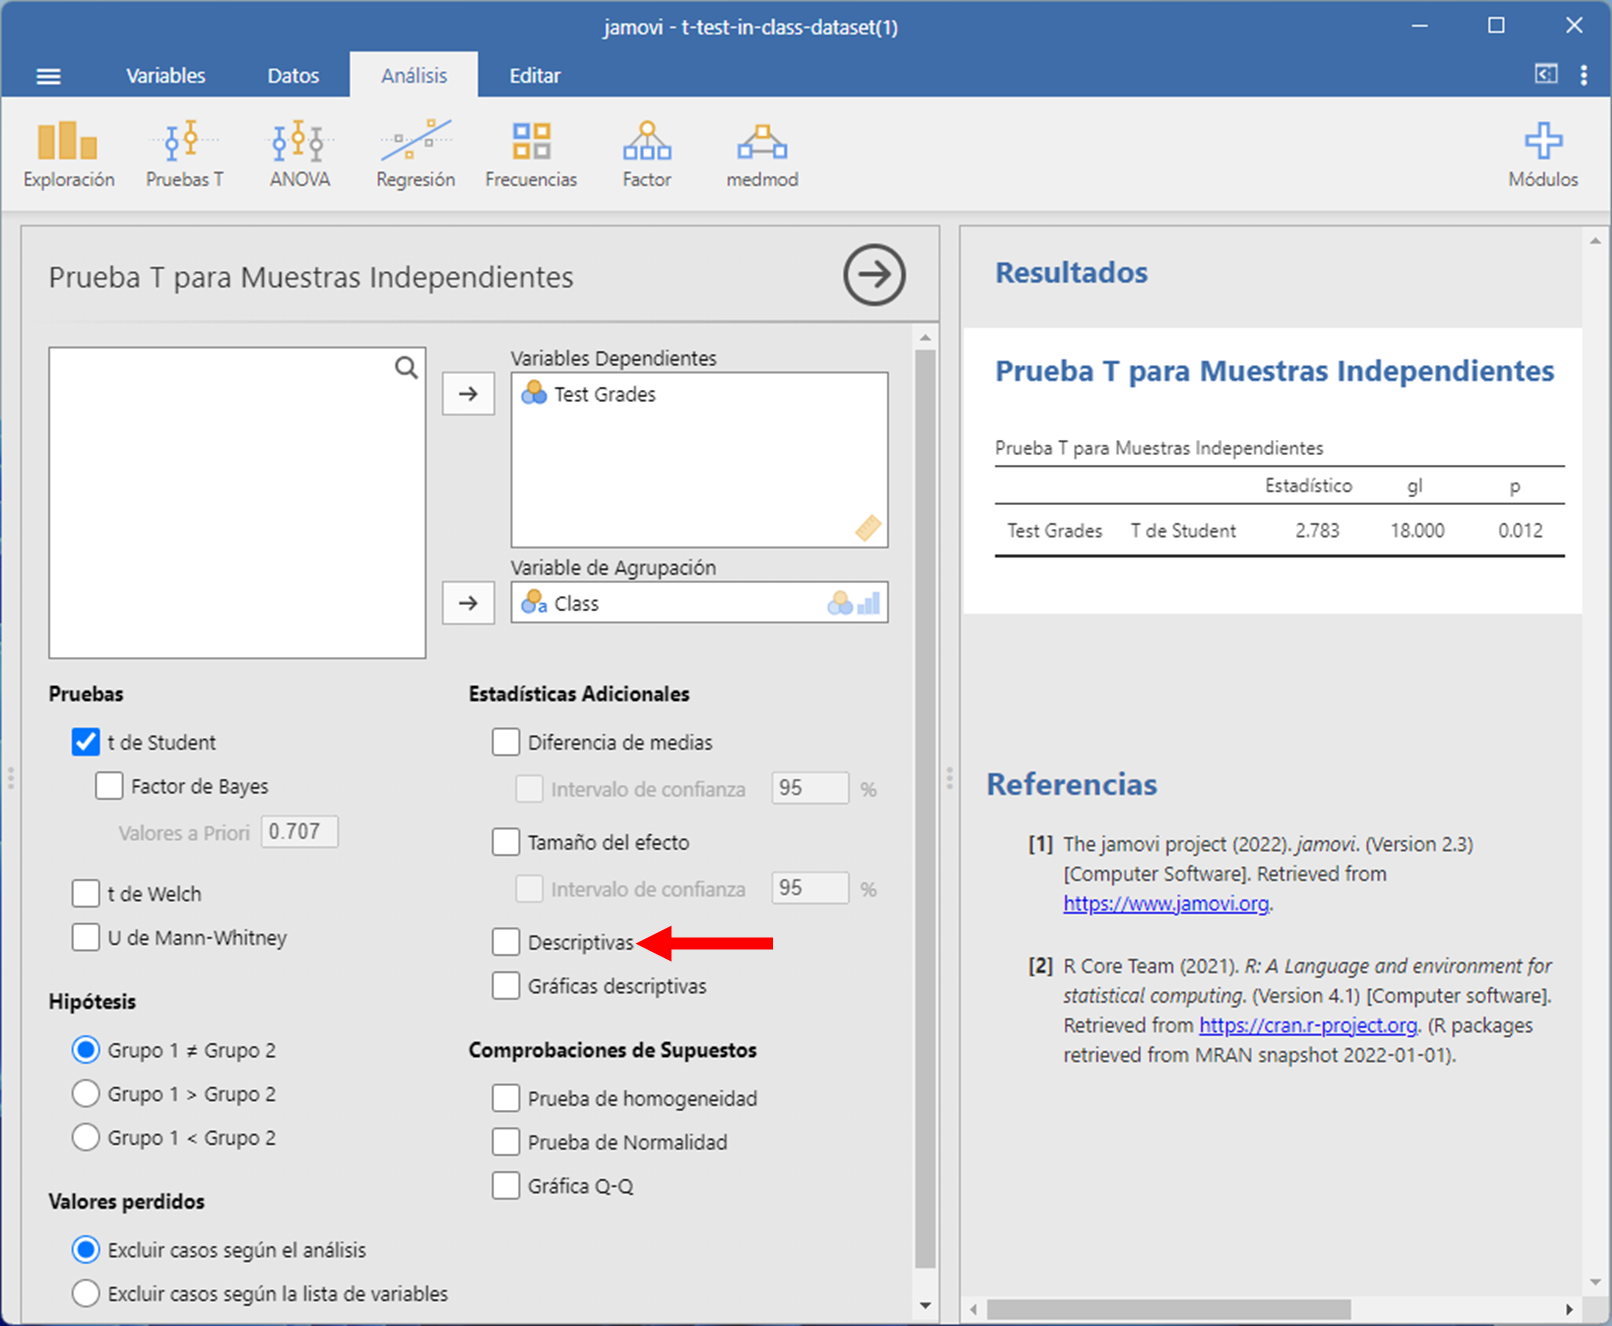Click the hamburger main menu icon
The image size is (1612, 1326).
point(48,76)
